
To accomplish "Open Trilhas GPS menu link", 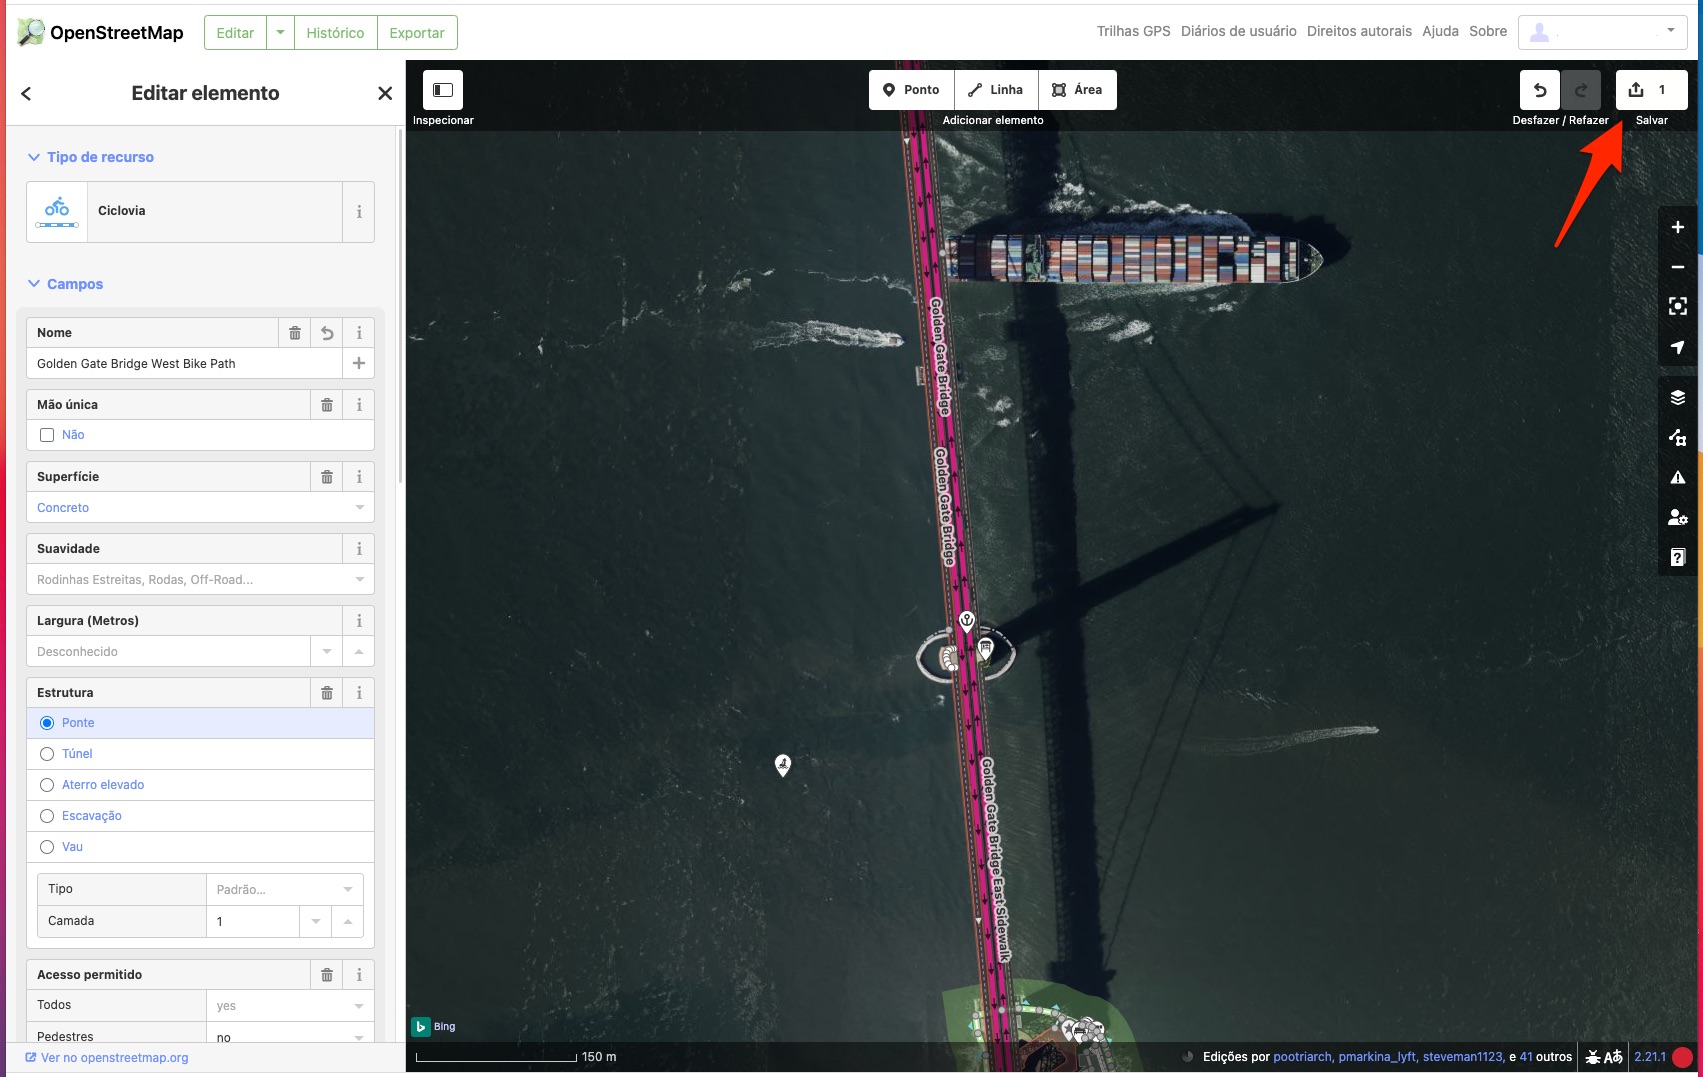I will click(1133, 31).
